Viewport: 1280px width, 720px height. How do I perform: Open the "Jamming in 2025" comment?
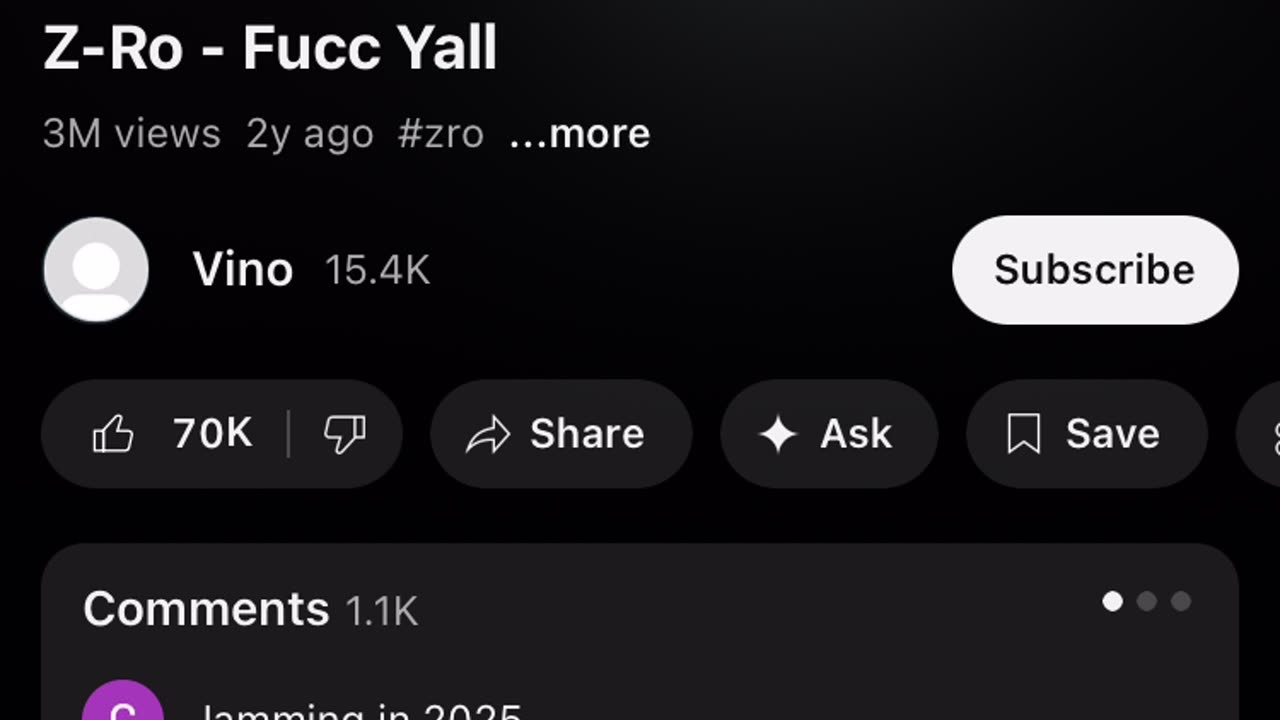click(360, 710)
